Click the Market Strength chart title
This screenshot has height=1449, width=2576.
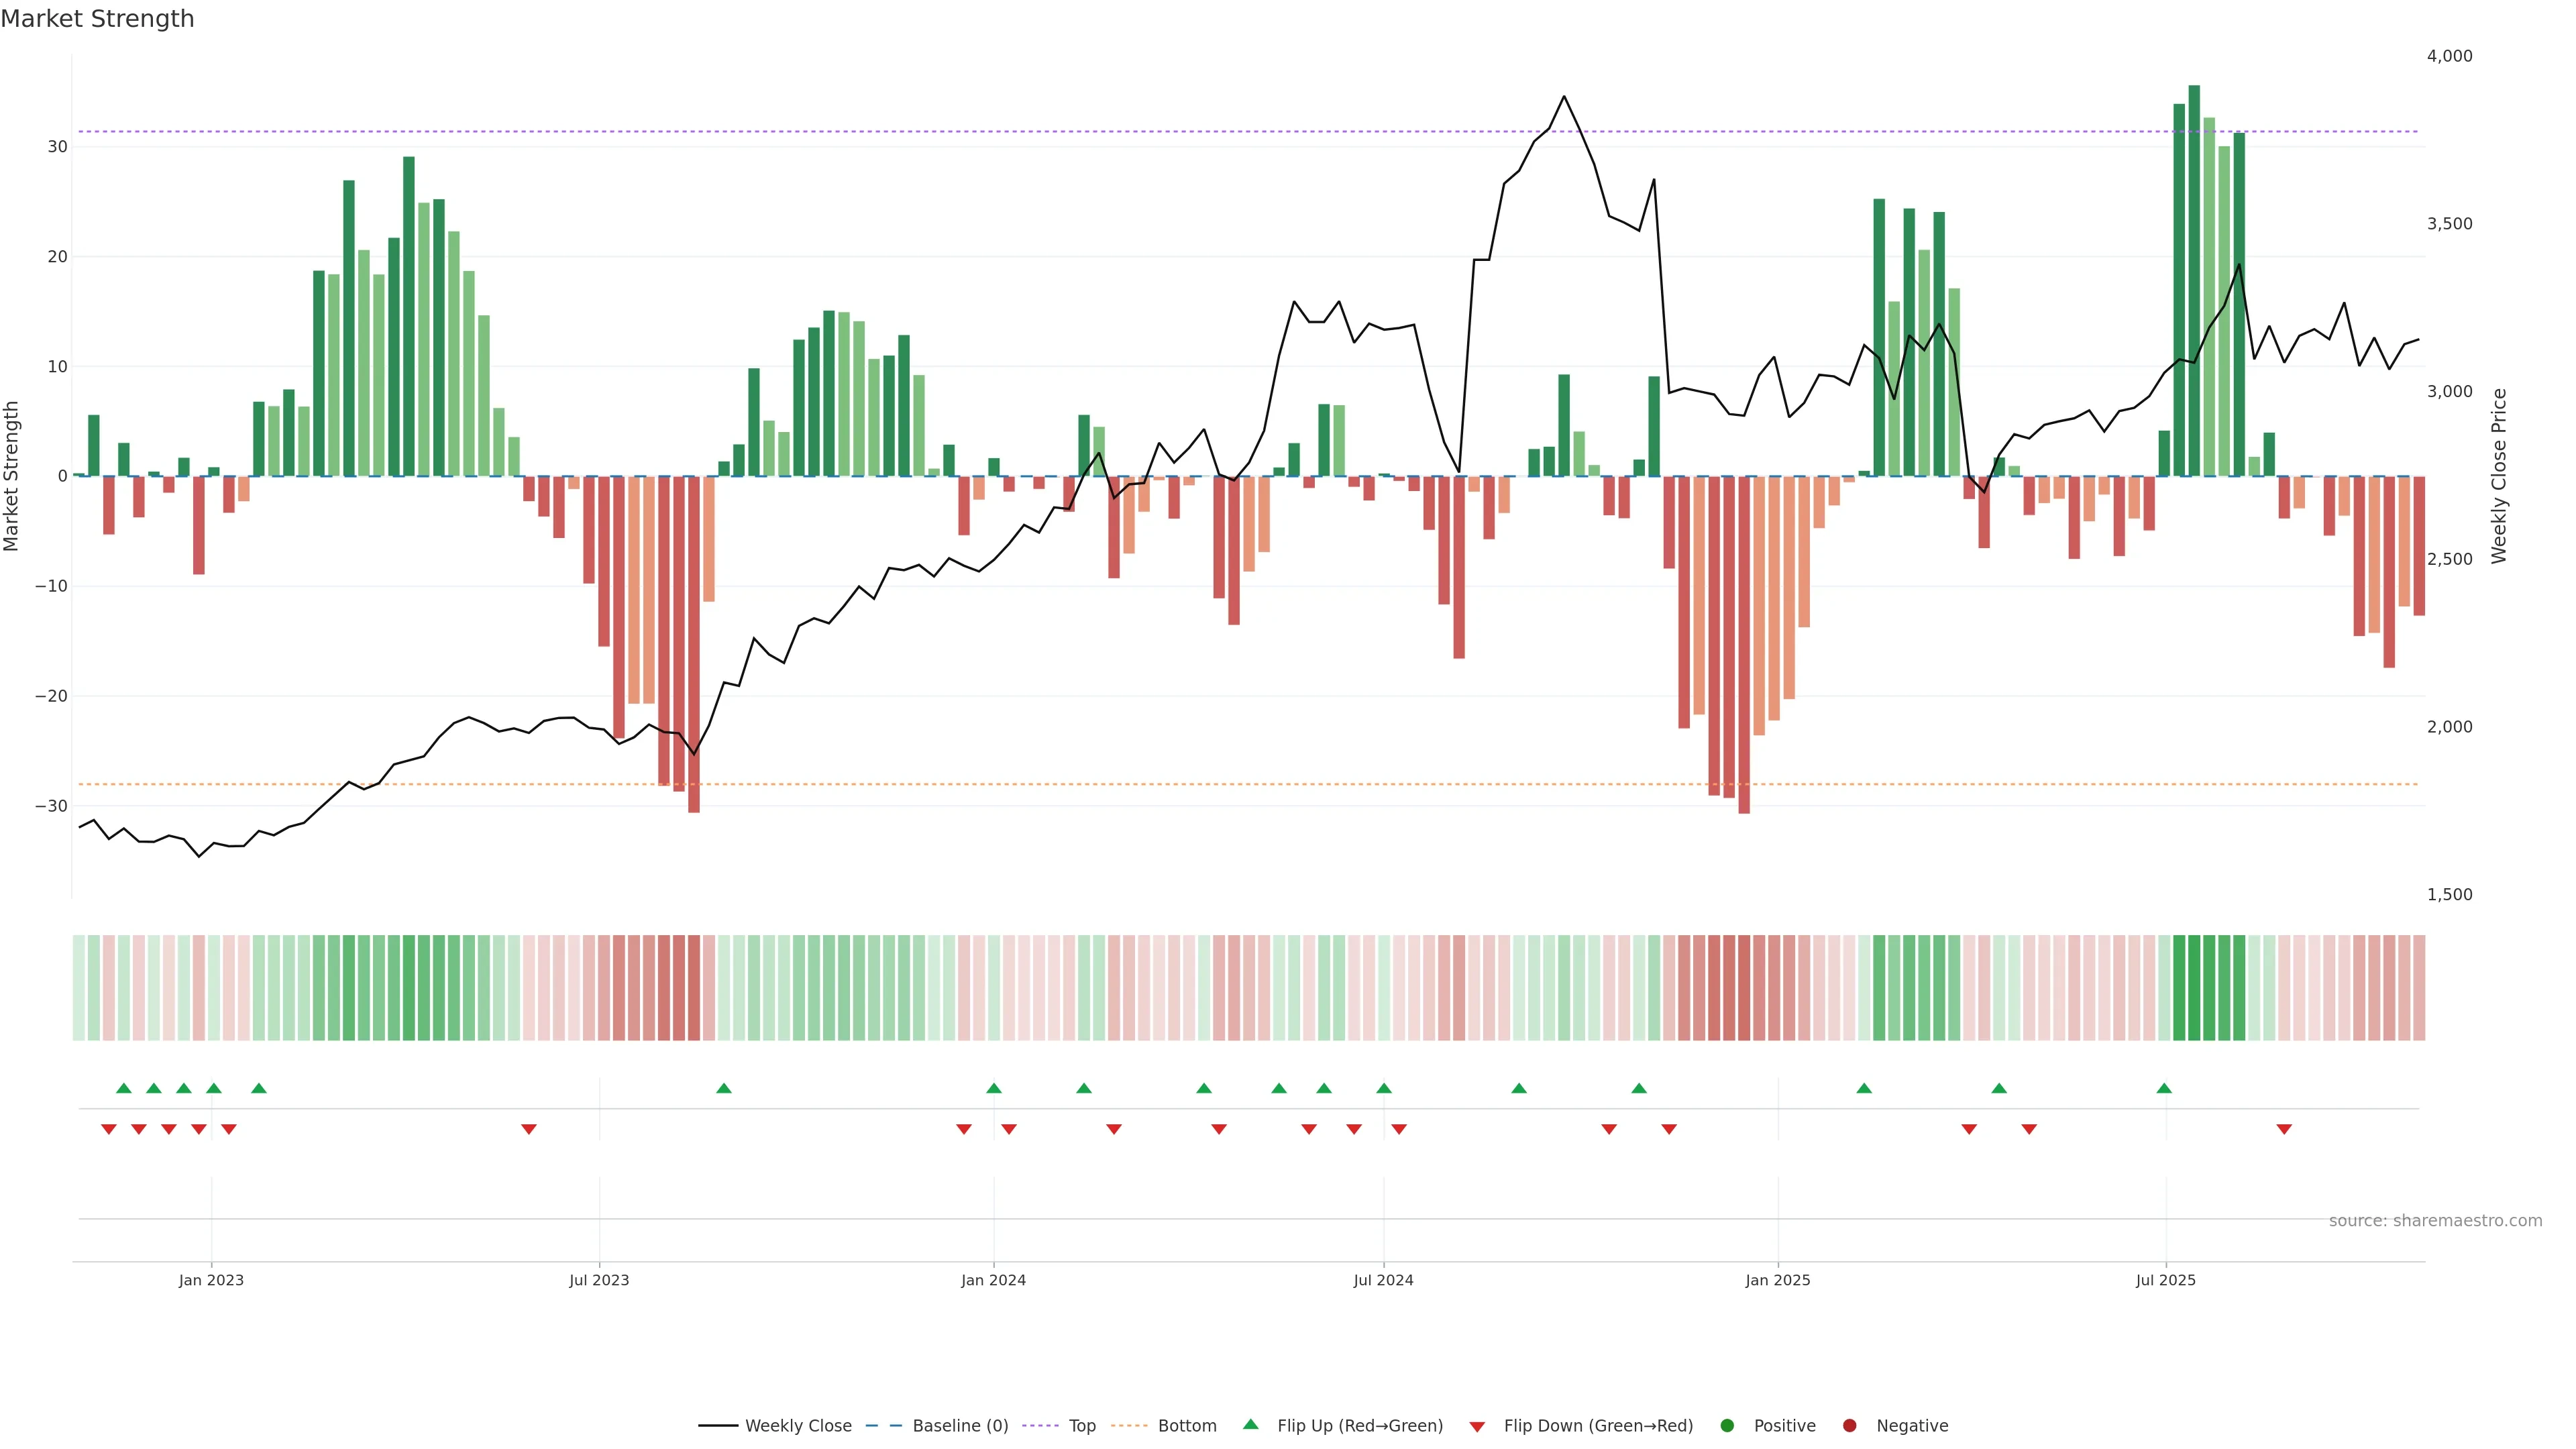tap(97, 19)
